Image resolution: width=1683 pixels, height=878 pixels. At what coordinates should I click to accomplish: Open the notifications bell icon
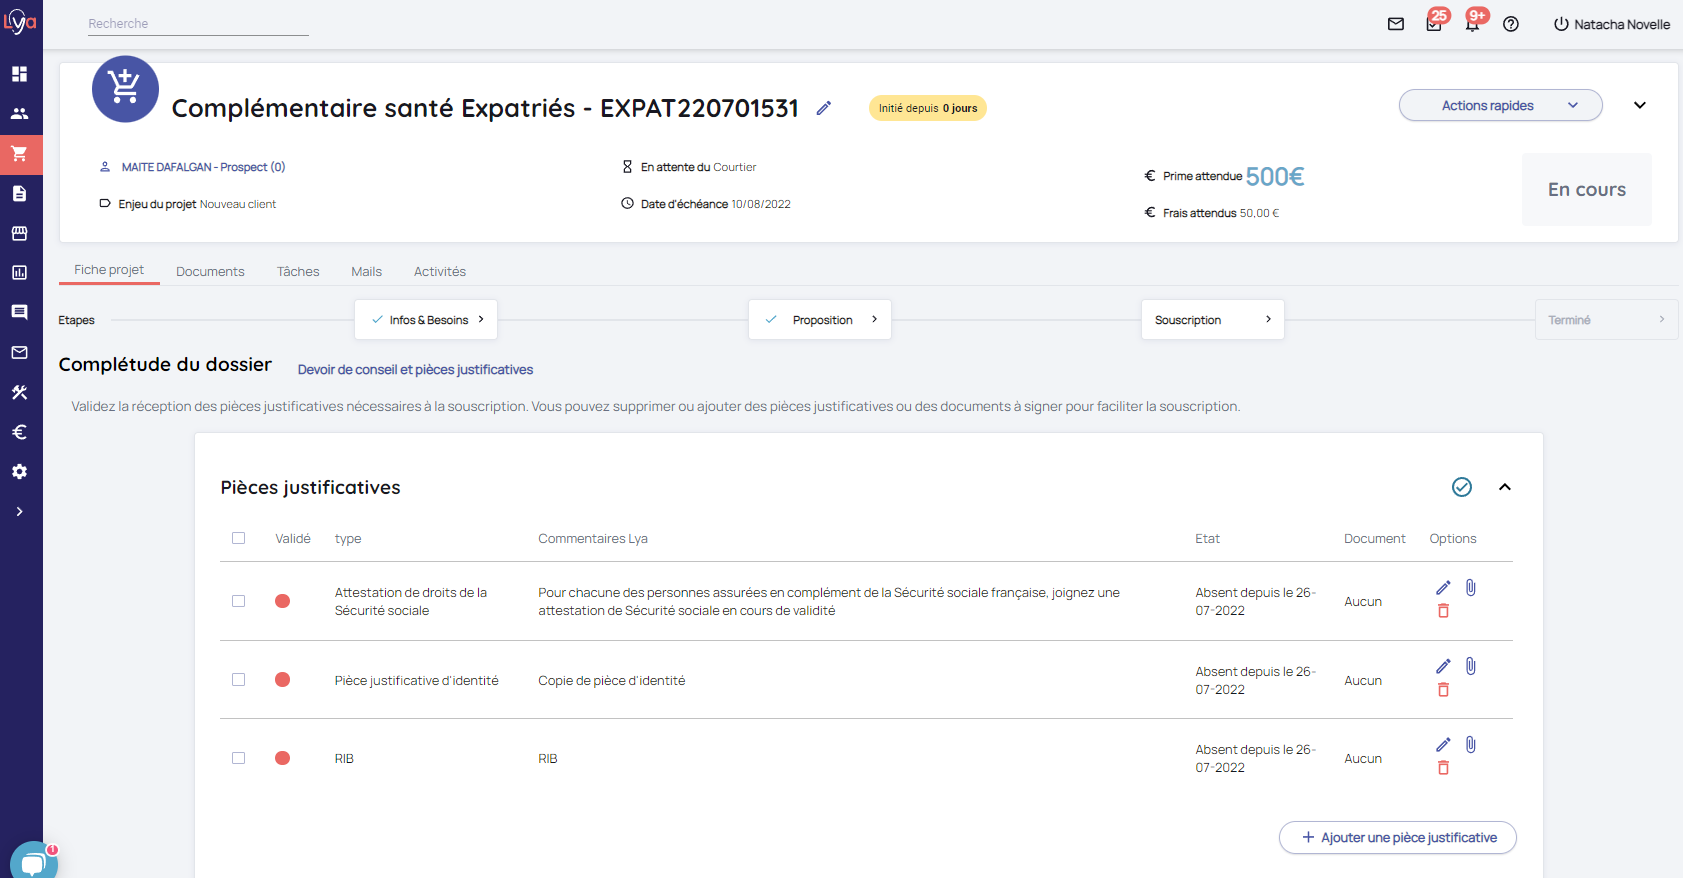click(x=1472, y=24)
